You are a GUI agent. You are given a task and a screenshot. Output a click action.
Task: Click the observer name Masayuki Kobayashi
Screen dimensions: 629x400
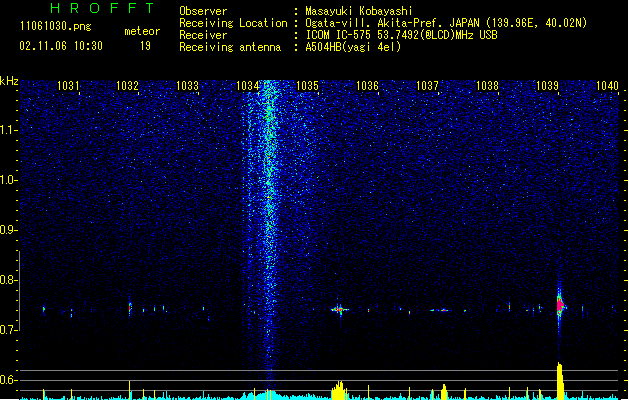coord(359,11)
